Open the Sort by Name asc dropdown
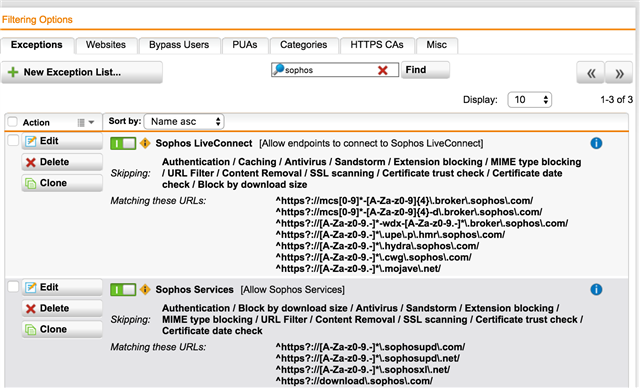640x388 pixels. click(x=184, y=122)
